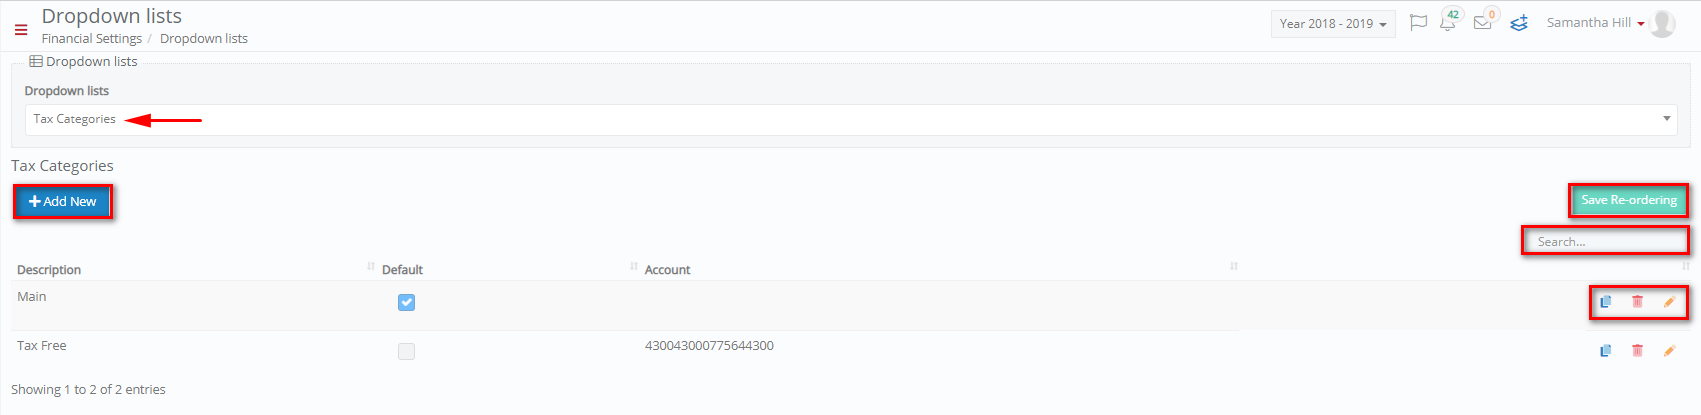Edit the Tax Free row pencil icon

(x=1669, y=350)
